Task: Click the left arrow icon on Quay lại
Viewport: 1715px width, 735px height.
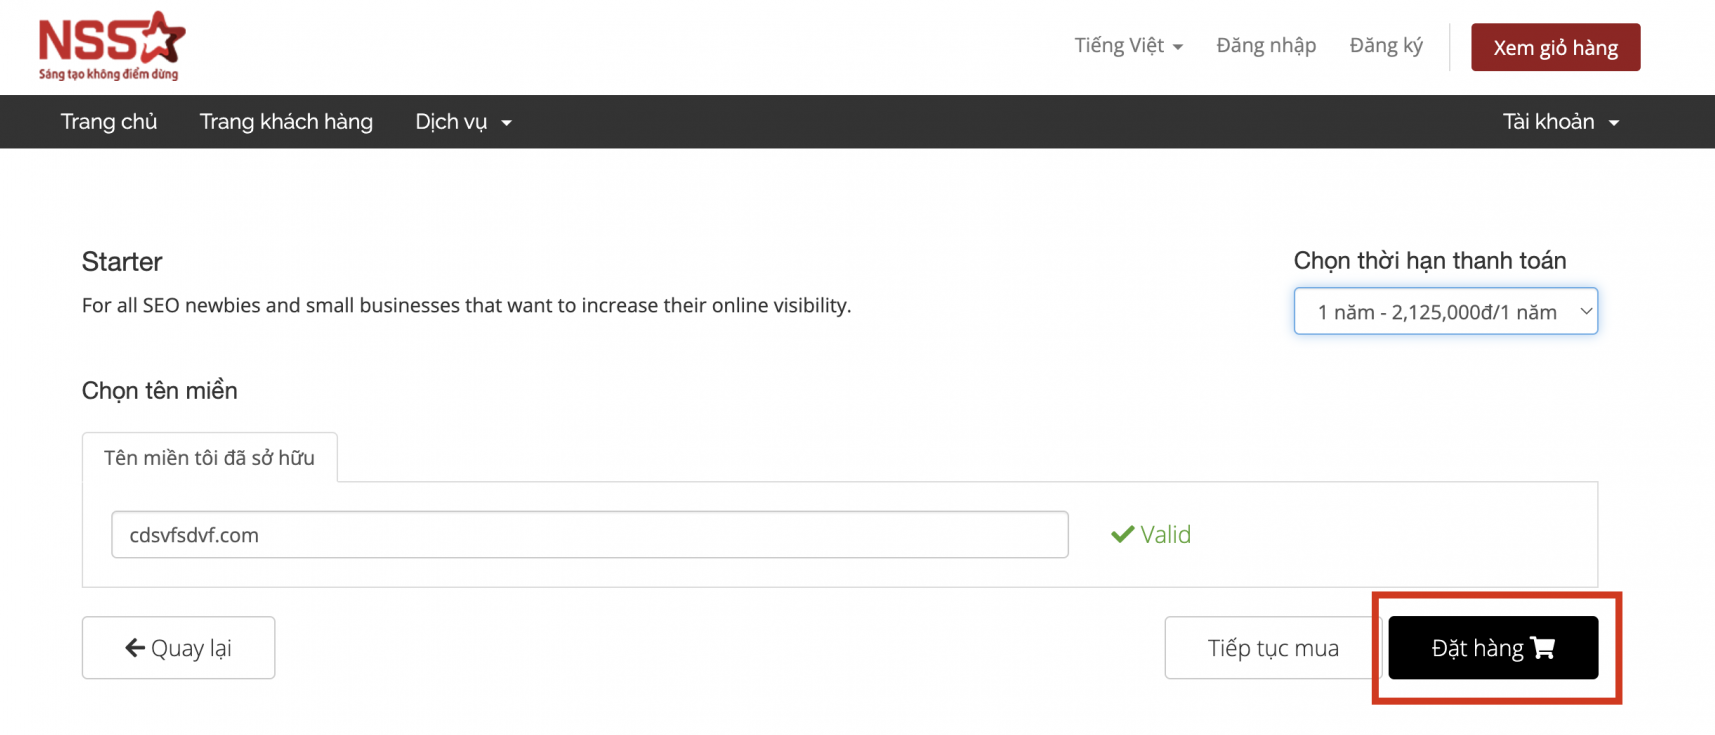Action: (135, 648)
